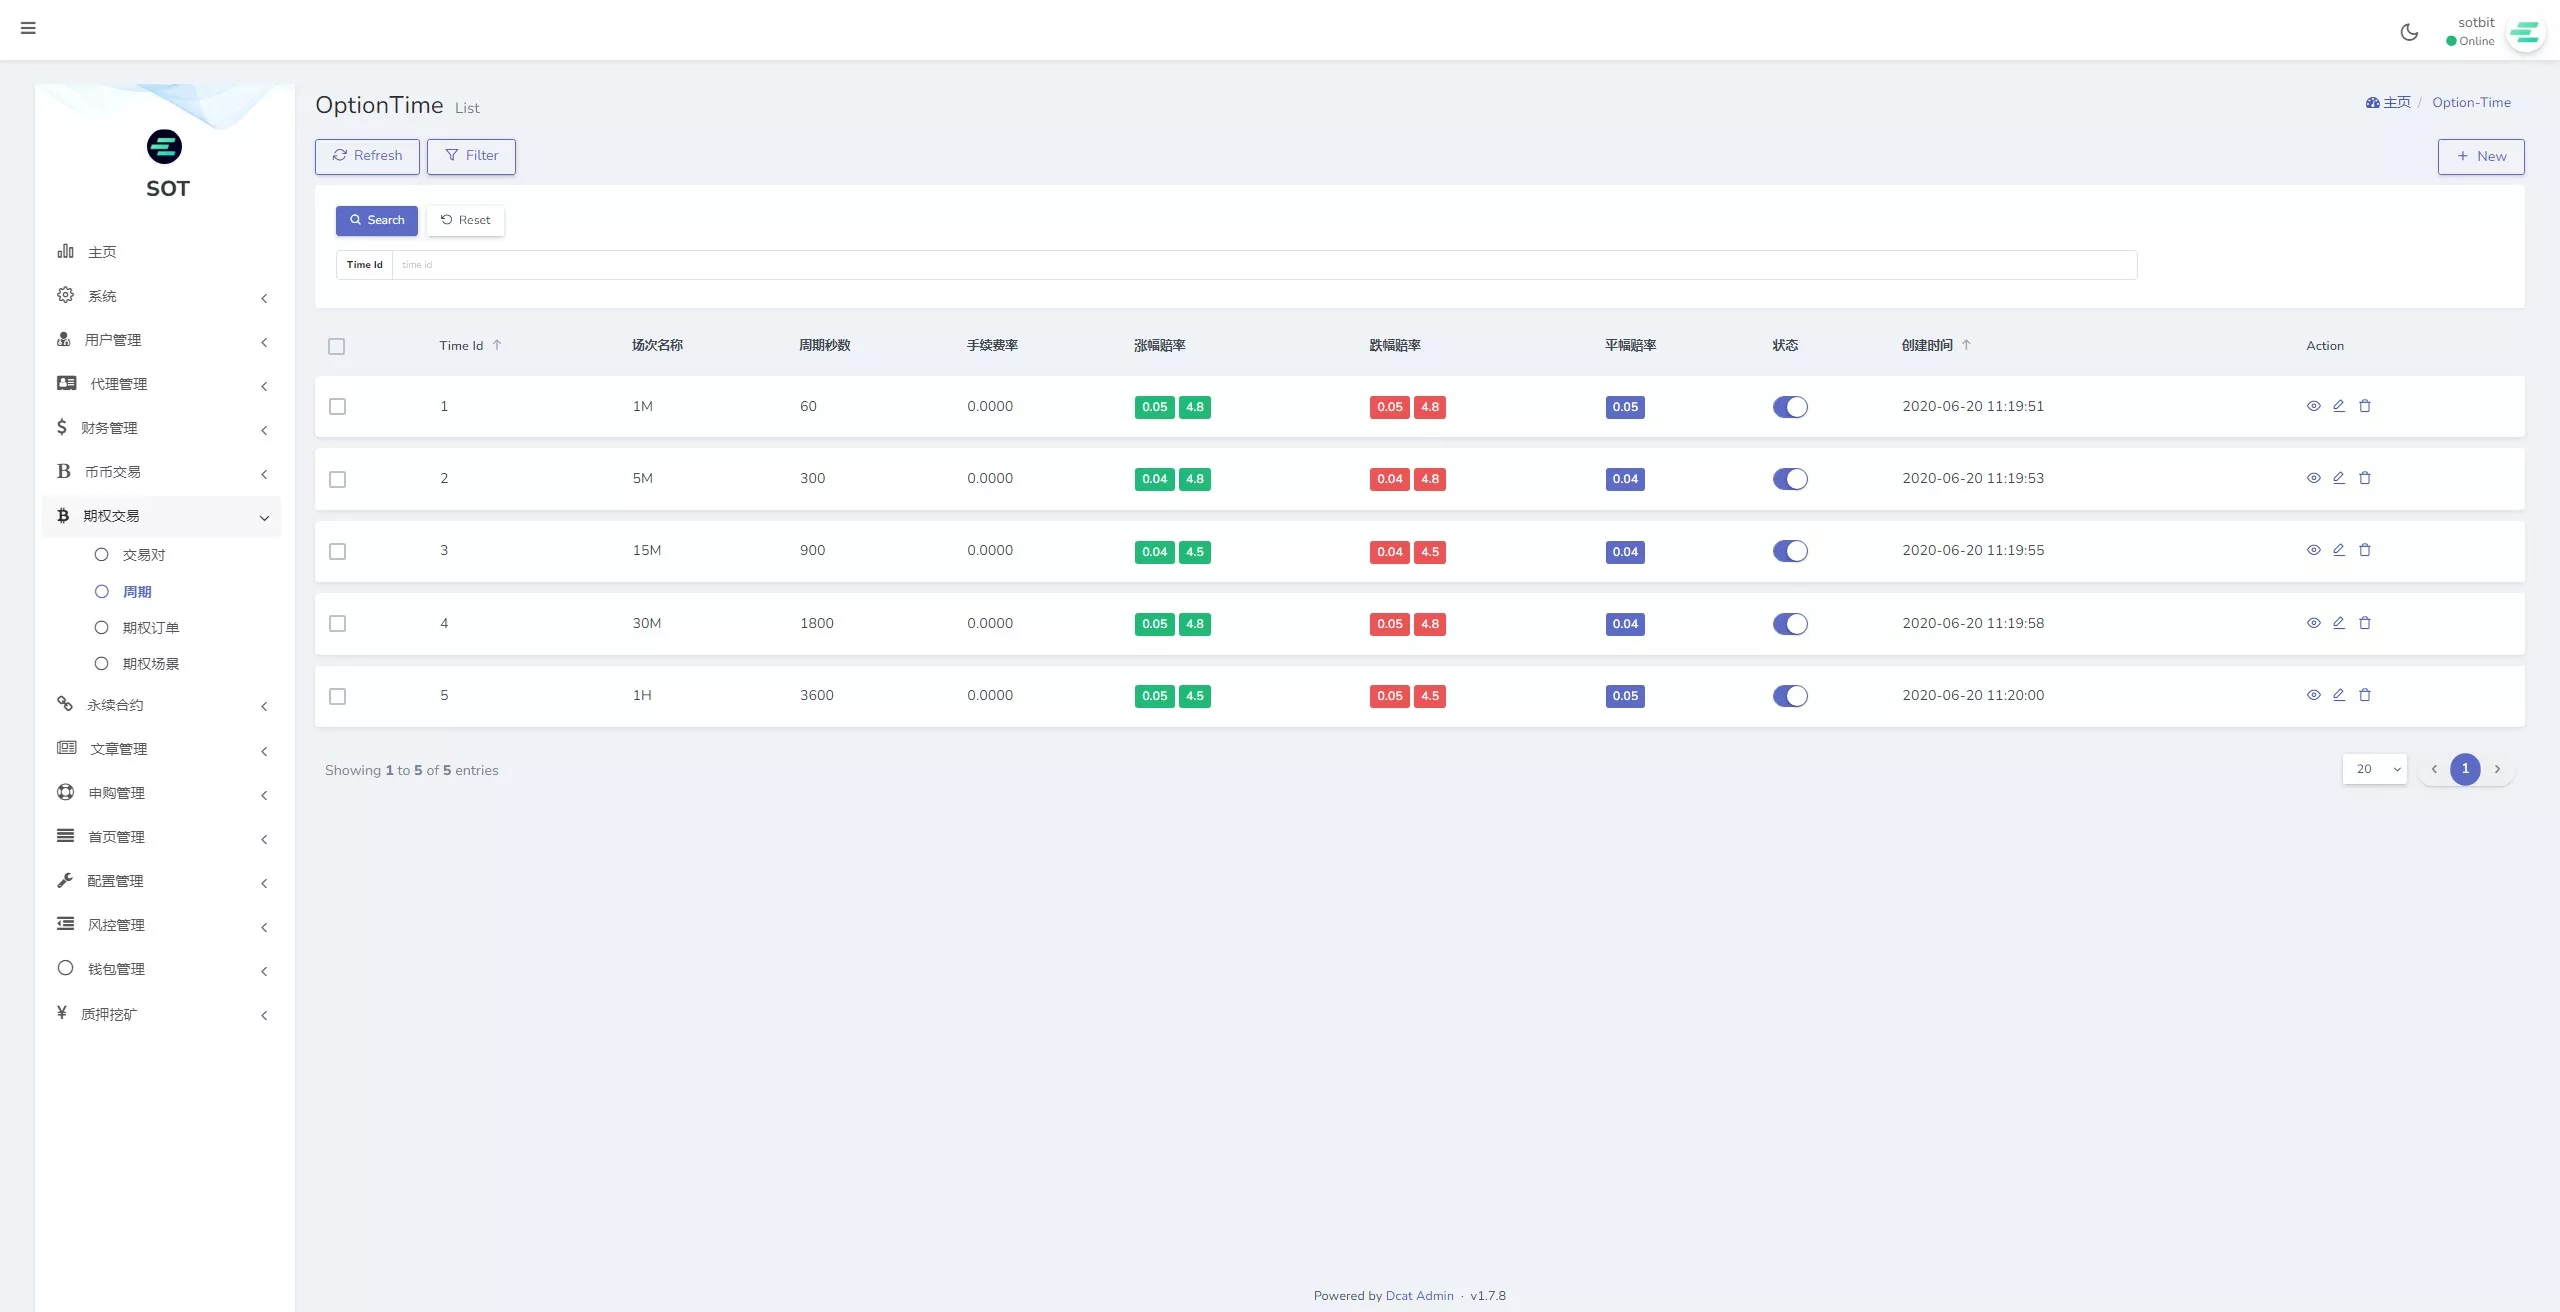The height and width of the screenshot is (1312, 2560).
Task: Click the Refresh button
Action: [x=367, y=156]
